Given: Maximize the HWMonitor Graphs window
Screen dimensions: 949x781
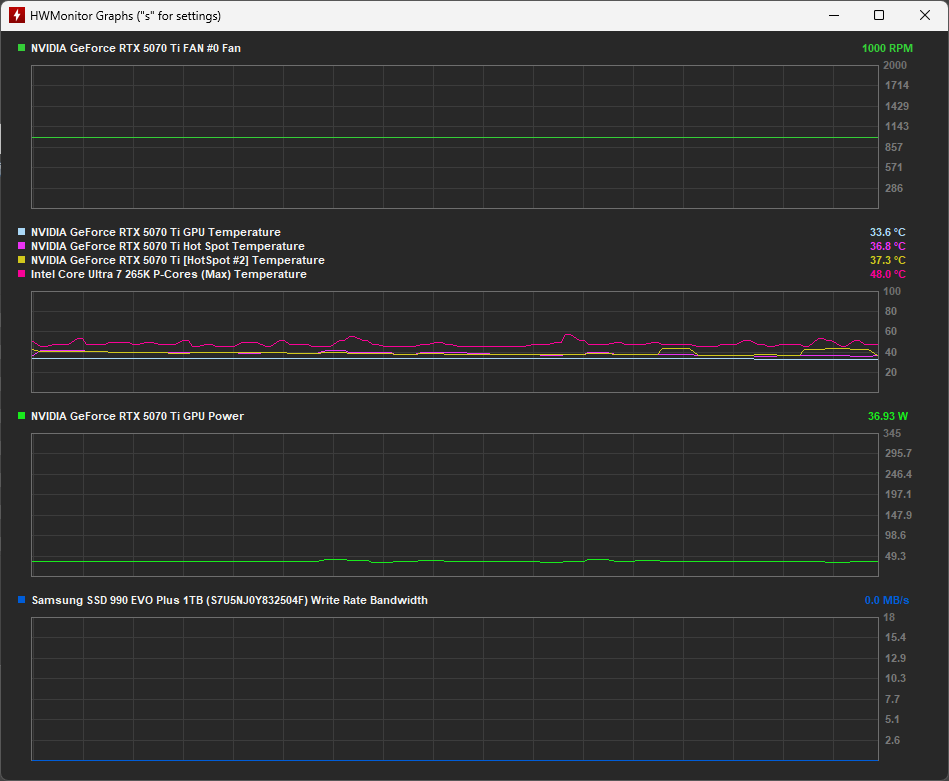Looking at the screenshot, I should pyautogui.click(x=879, y=15).
